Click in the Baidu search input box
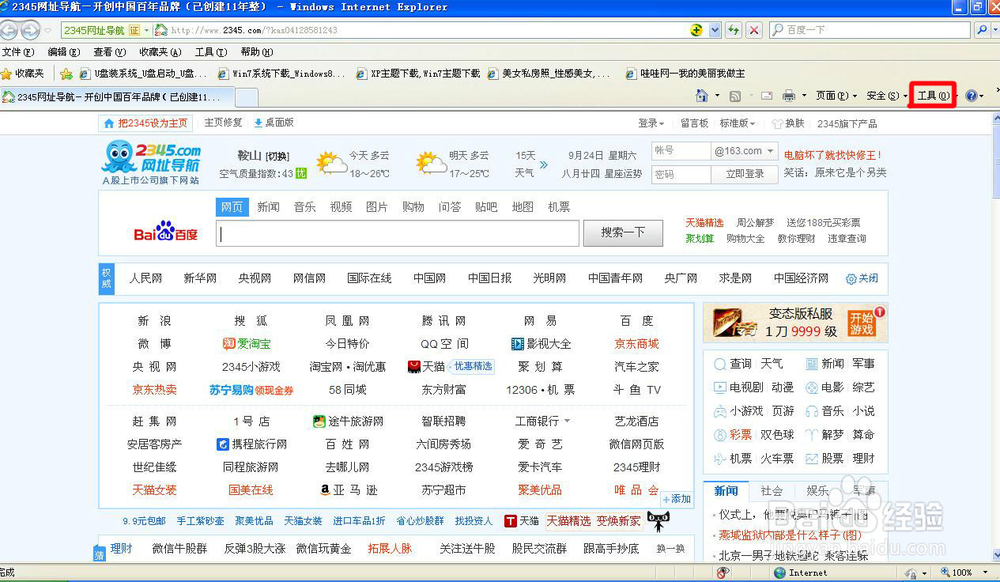The image size is (1000, 582). pos(397,233)
